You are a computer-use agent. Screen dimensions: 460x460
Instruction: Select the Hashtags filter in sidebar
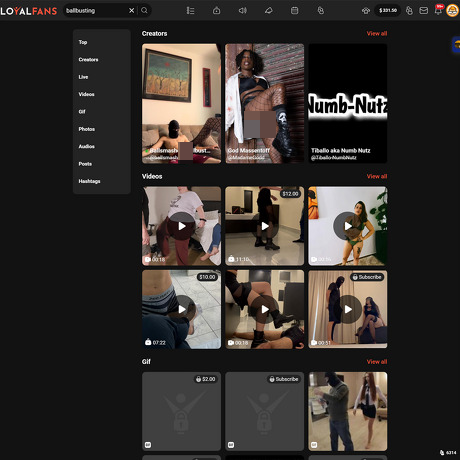tap(89, 181)
